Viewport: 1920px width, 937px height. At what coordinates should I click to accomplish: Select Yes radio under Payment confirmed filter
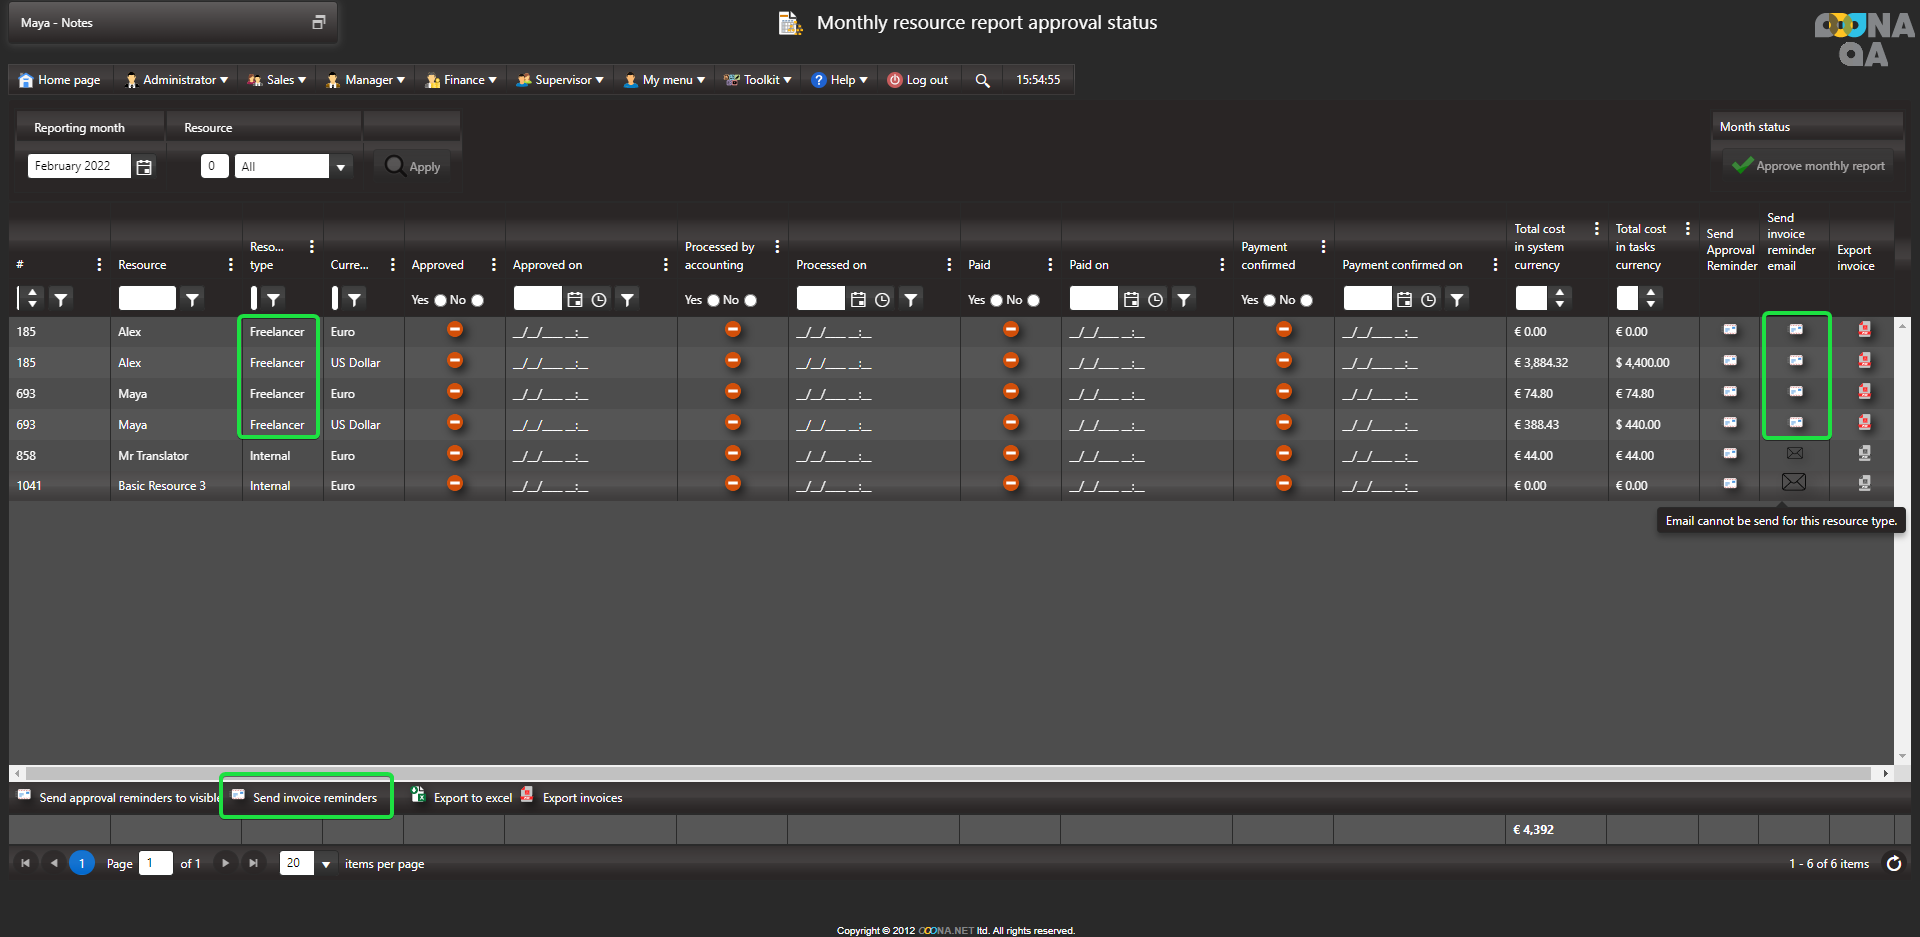tap(1269, 300)
